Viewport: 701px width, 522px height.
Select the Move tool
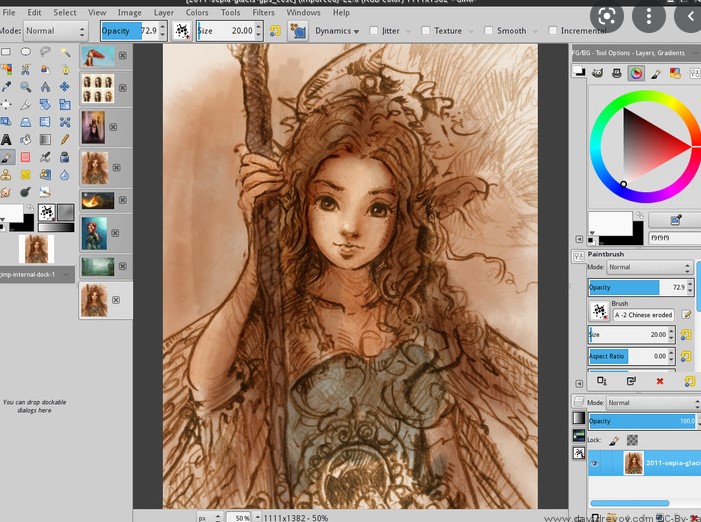[65, 87]
